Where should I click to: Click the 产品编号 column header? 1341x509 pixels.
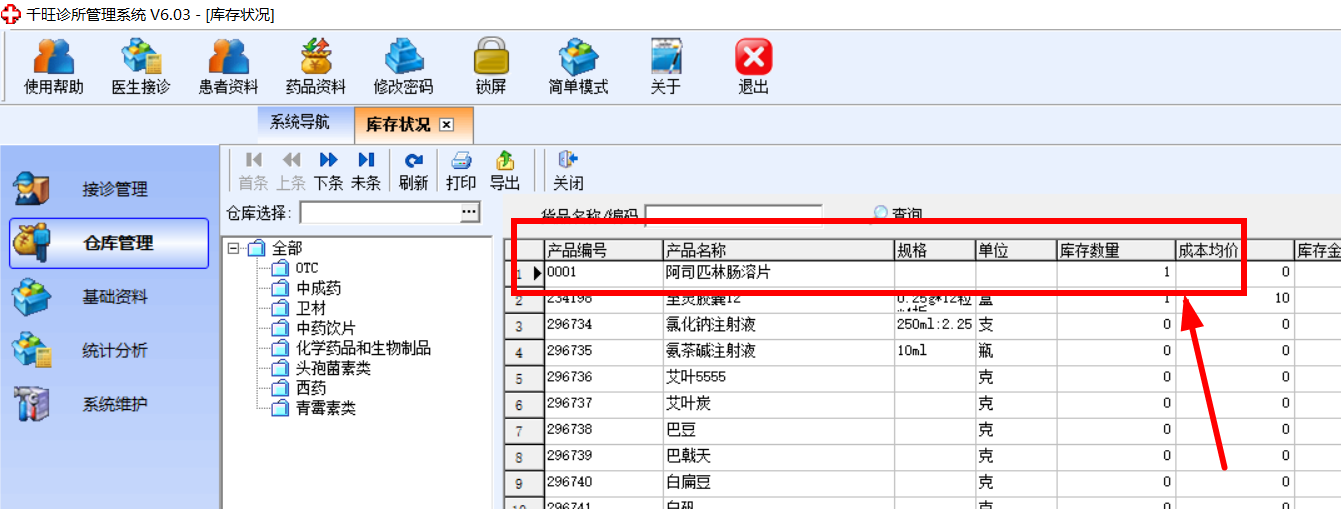(x=603, y=250)
